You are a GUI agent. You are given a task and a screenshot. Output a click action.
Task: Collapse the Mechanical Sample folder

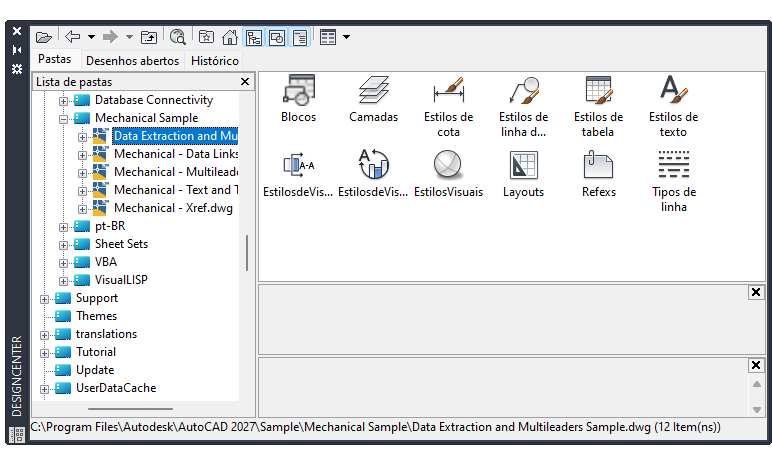point(64,119)
